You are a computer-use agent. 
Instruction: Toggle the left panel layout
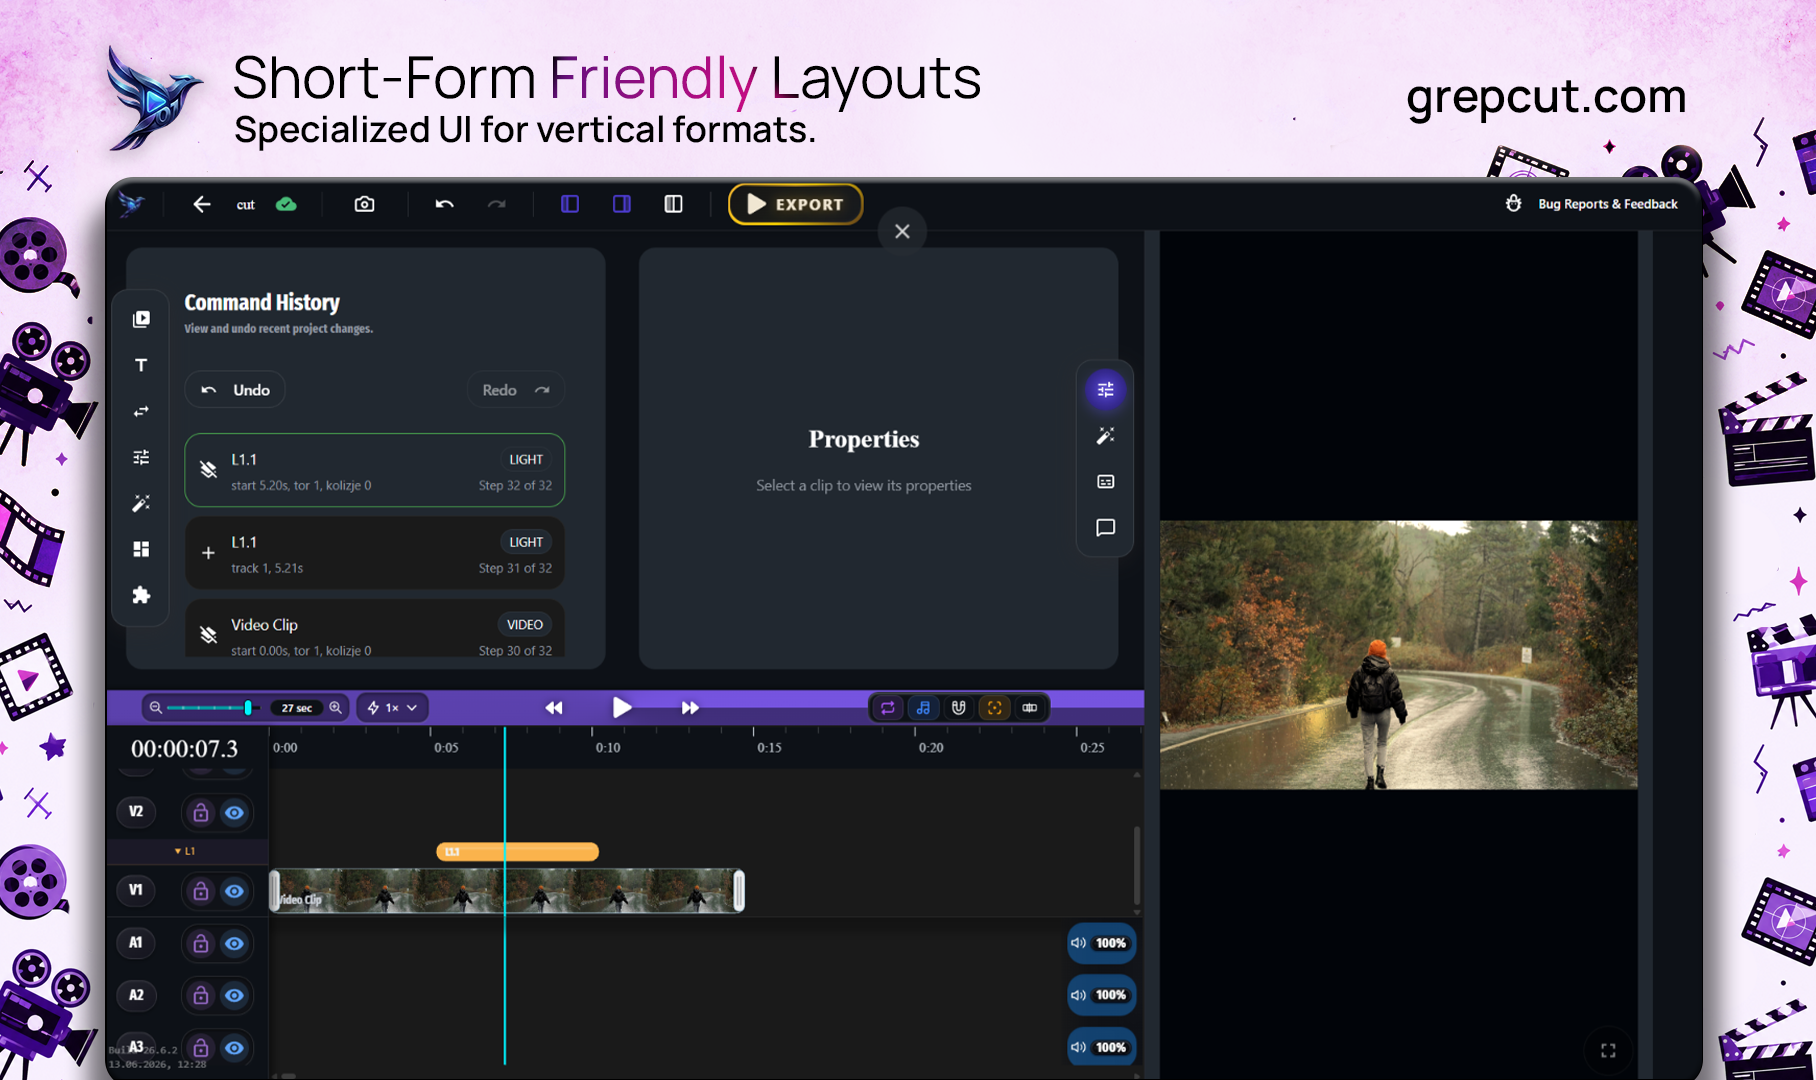tap(570, 204)
